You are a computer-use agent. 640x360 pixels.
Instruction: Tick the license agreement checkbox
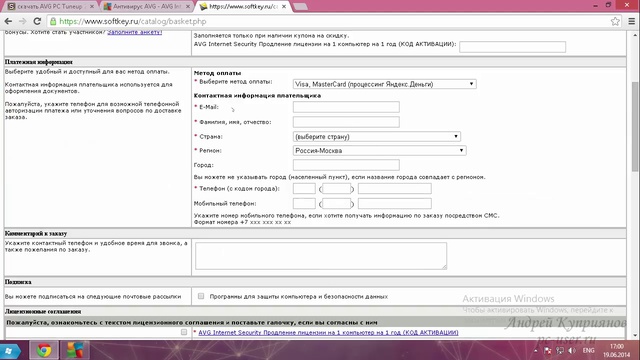tap(184, 332)
